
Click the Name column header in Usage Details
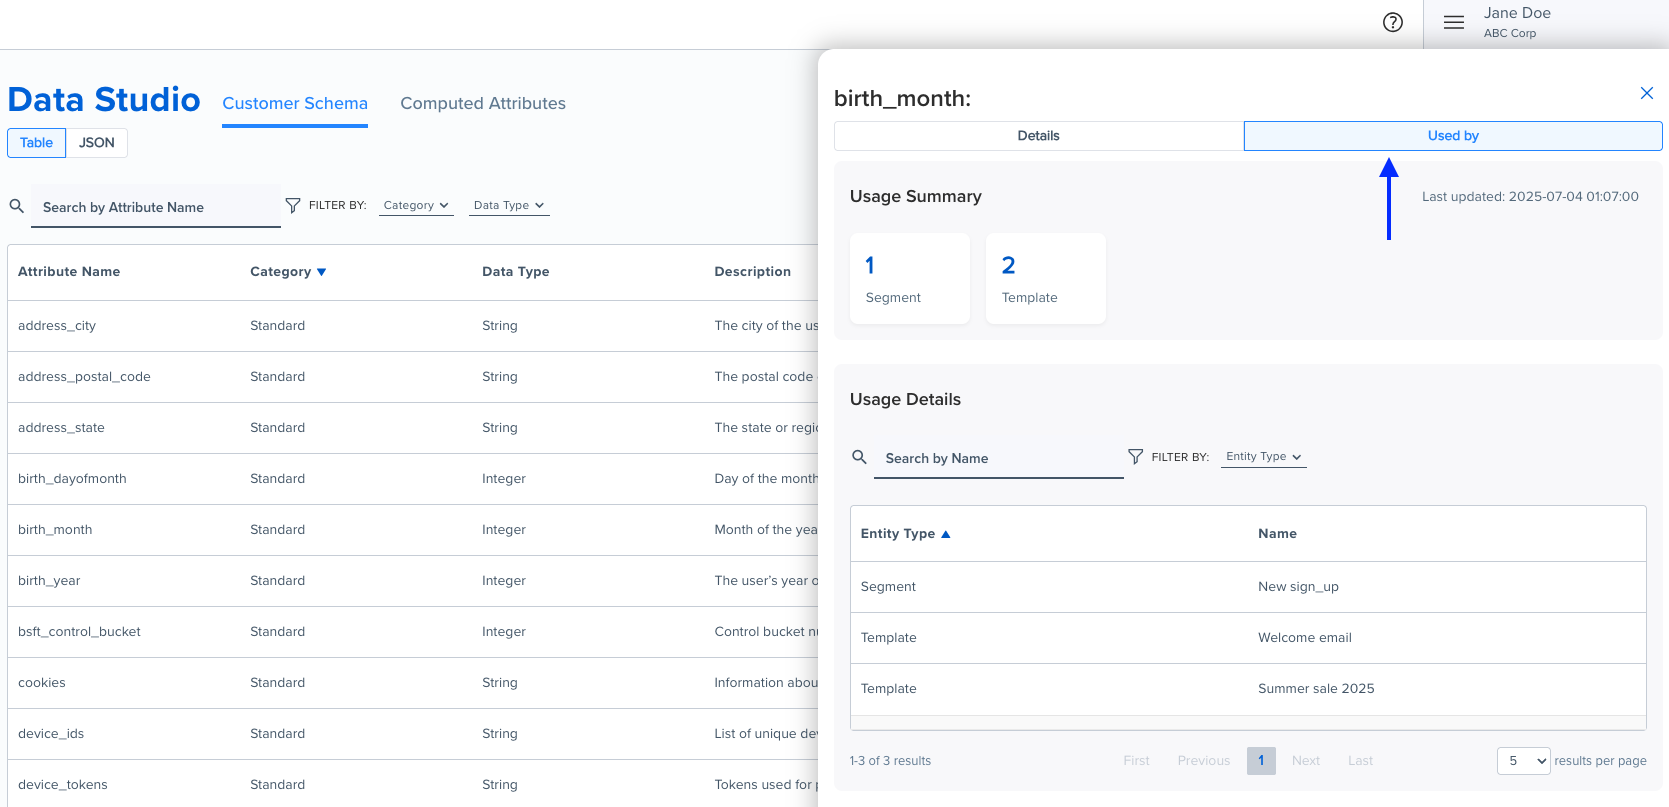[1278, 534]
